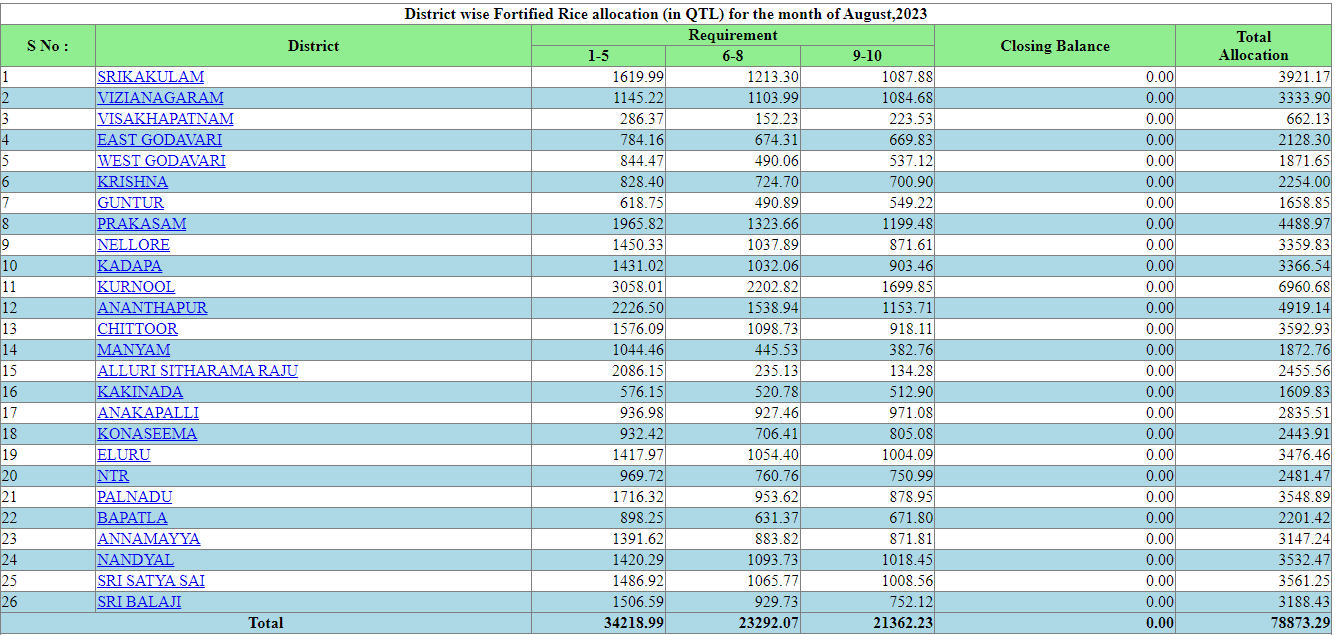Select Anakapalli 6-8 value 927.46
1335x635 pixels.
pyautogui.click(x=777, y=413)
